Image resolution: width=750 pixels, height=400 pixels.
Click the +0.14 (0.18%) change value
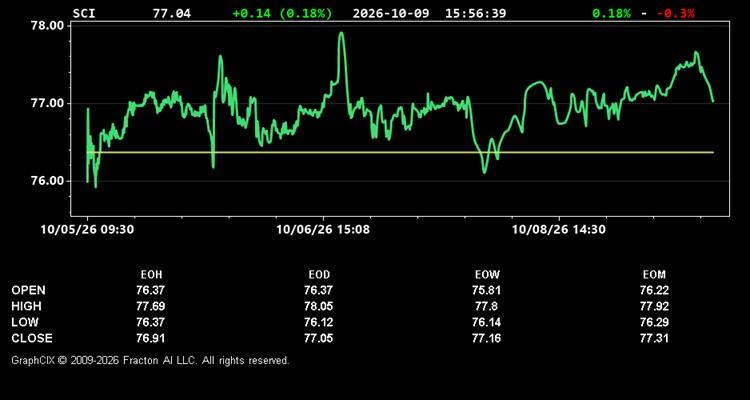[282, 13]
